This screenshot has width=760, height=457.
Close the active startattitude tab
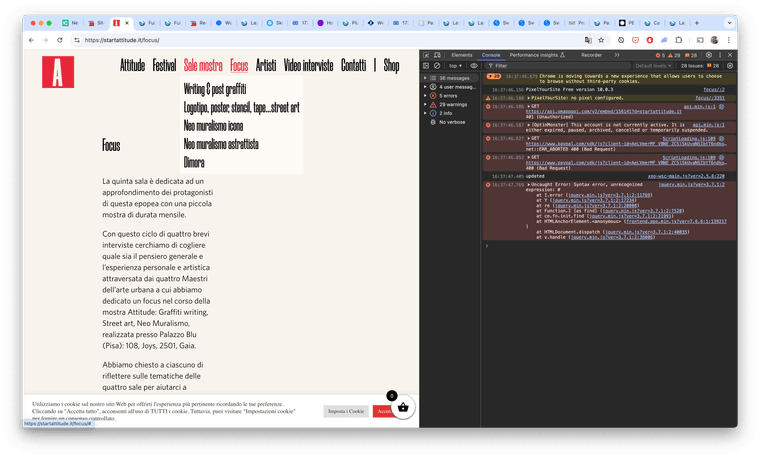(x=127, y=23)
